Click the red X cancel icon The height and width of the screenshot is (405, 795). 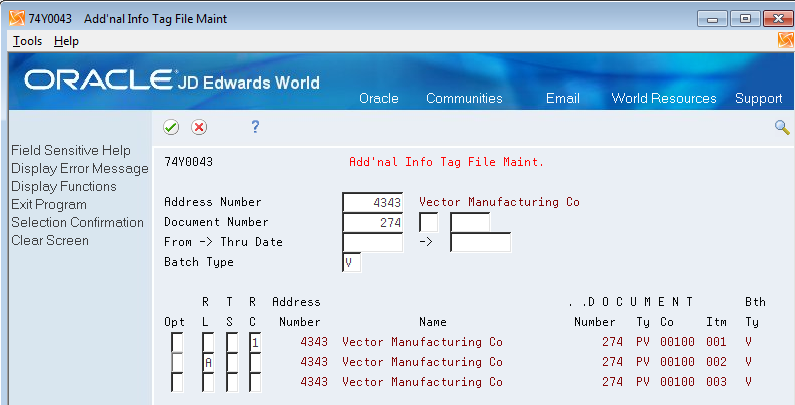[x=199, y=127]
